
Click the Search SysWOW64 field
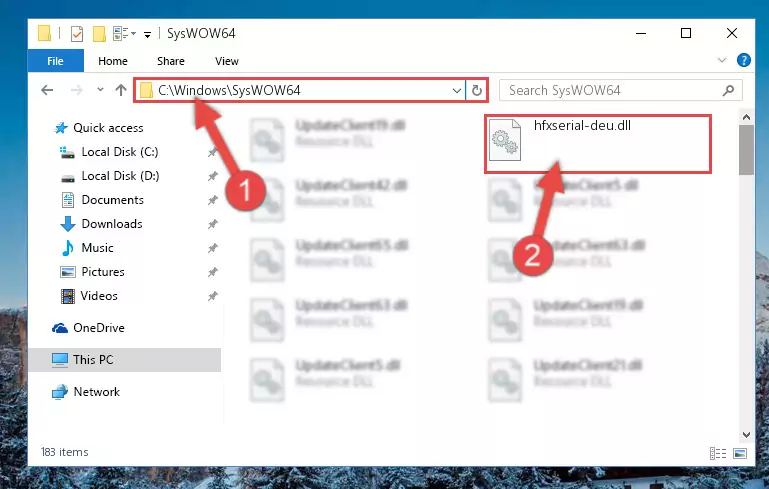click(x=620, y=90)
